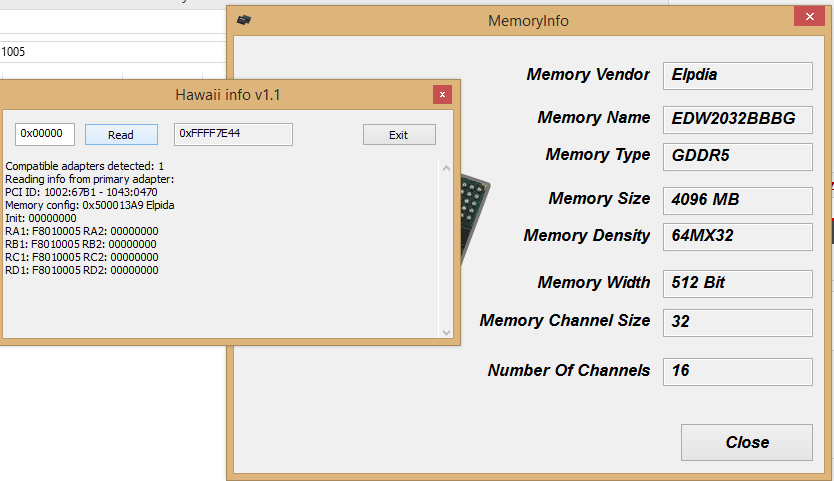Click the Memory Density field 64MX32

tap(738, 237)
